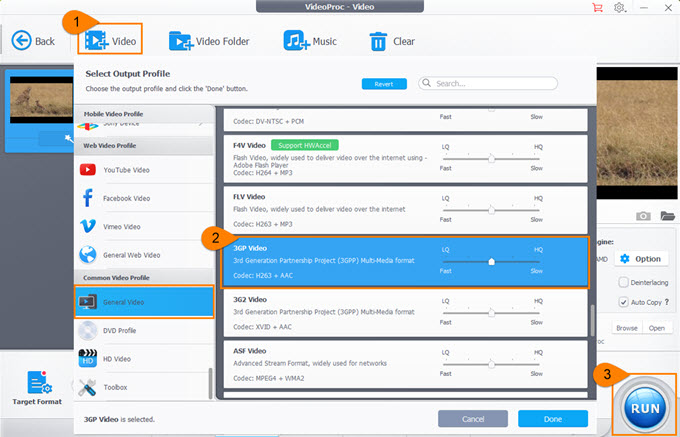The width and height of the screenshot is (680, 437).
Task: Focus the profile Search field
Action: point(488,83)
